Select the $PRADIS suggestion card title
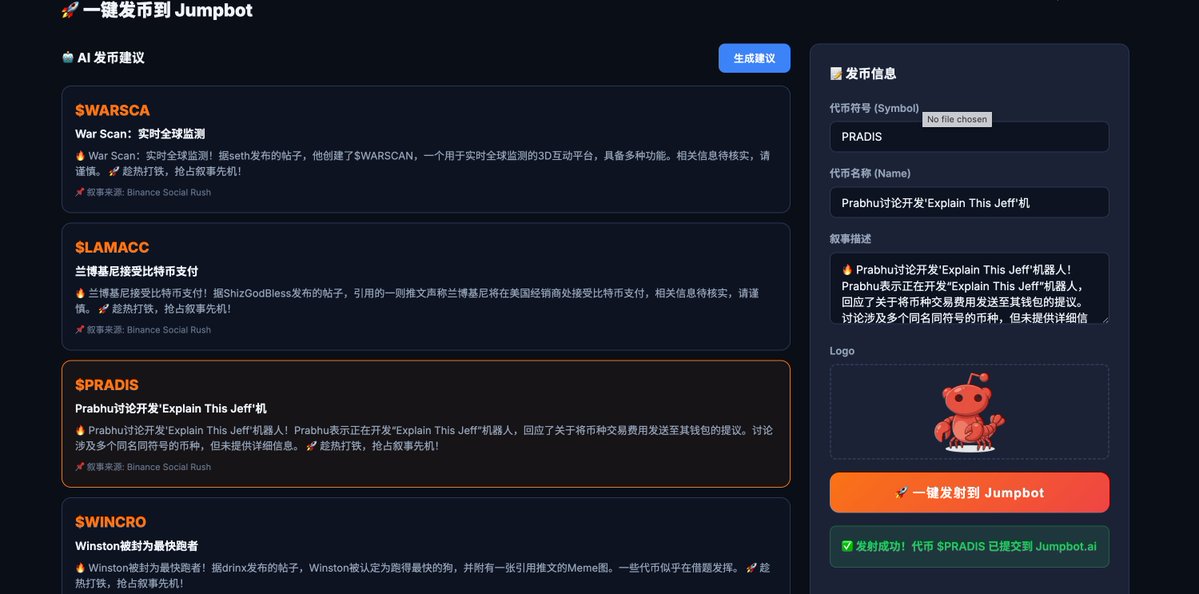 pyautogui.click(x=106, y=385)
